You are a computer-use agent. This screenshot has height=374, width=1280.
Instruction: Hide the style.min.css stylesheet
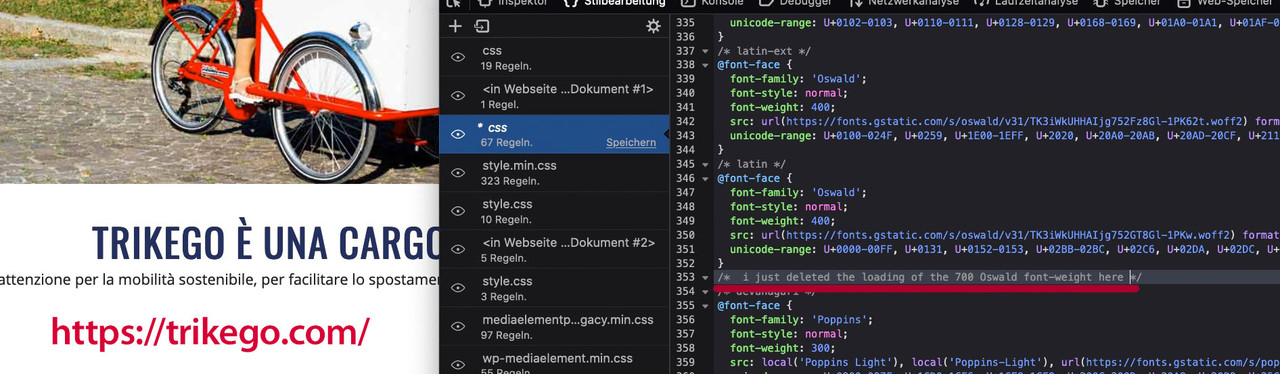click(458, 173)
